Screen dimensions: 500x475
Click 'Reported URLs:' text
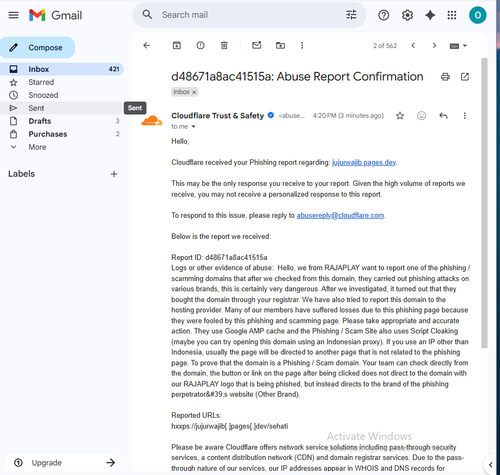pyautogui.click(x=196, y=415)
